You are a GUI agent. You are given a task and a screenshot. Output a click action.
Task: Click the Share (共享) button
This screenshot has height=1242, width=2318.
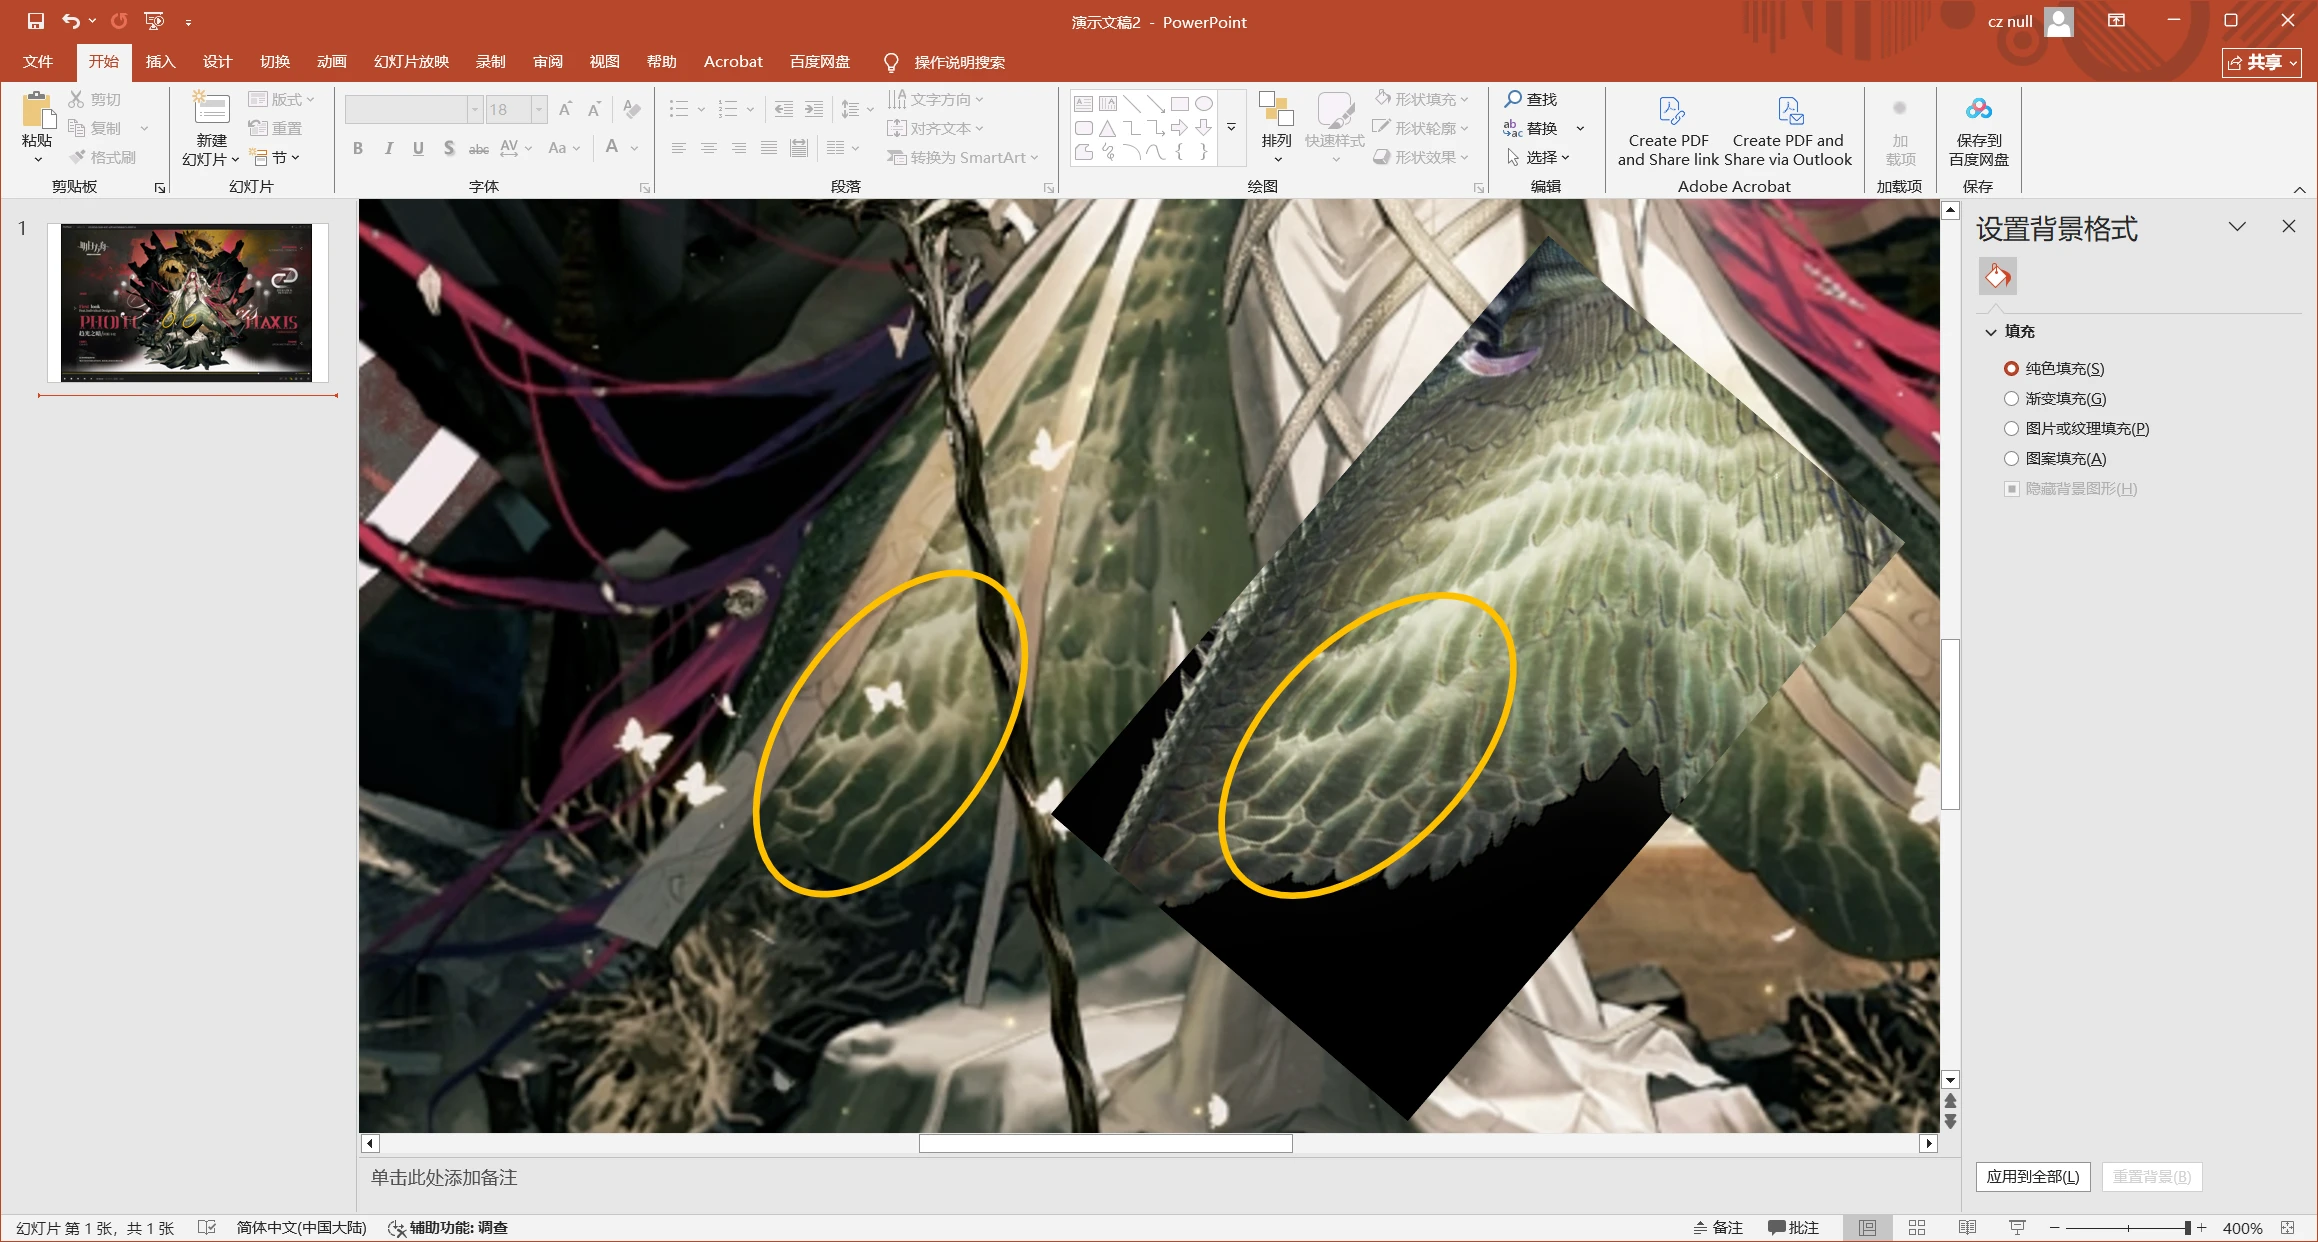click(2262, 63)
